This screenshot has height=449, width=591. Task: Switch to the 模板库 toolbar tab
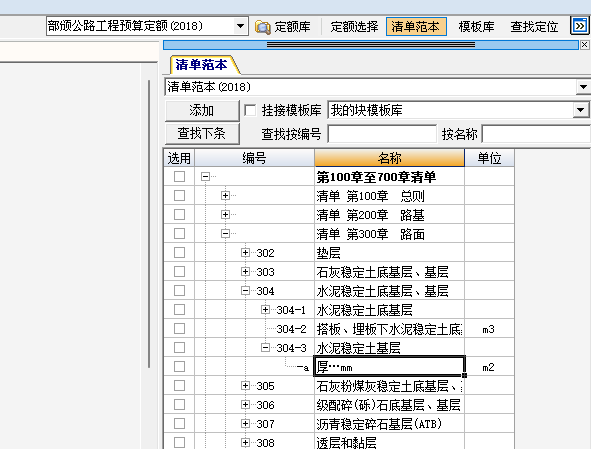[x=476, y=27]
